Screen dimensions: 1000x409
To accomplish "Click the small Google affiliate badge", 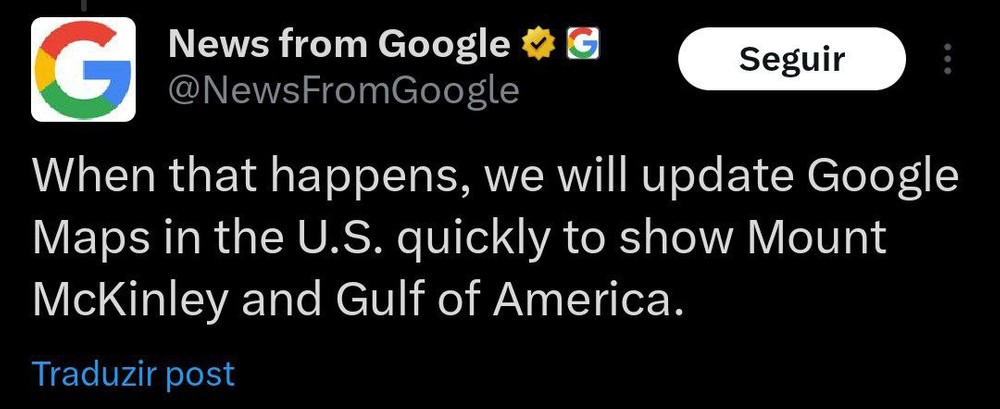I will 583,45.
